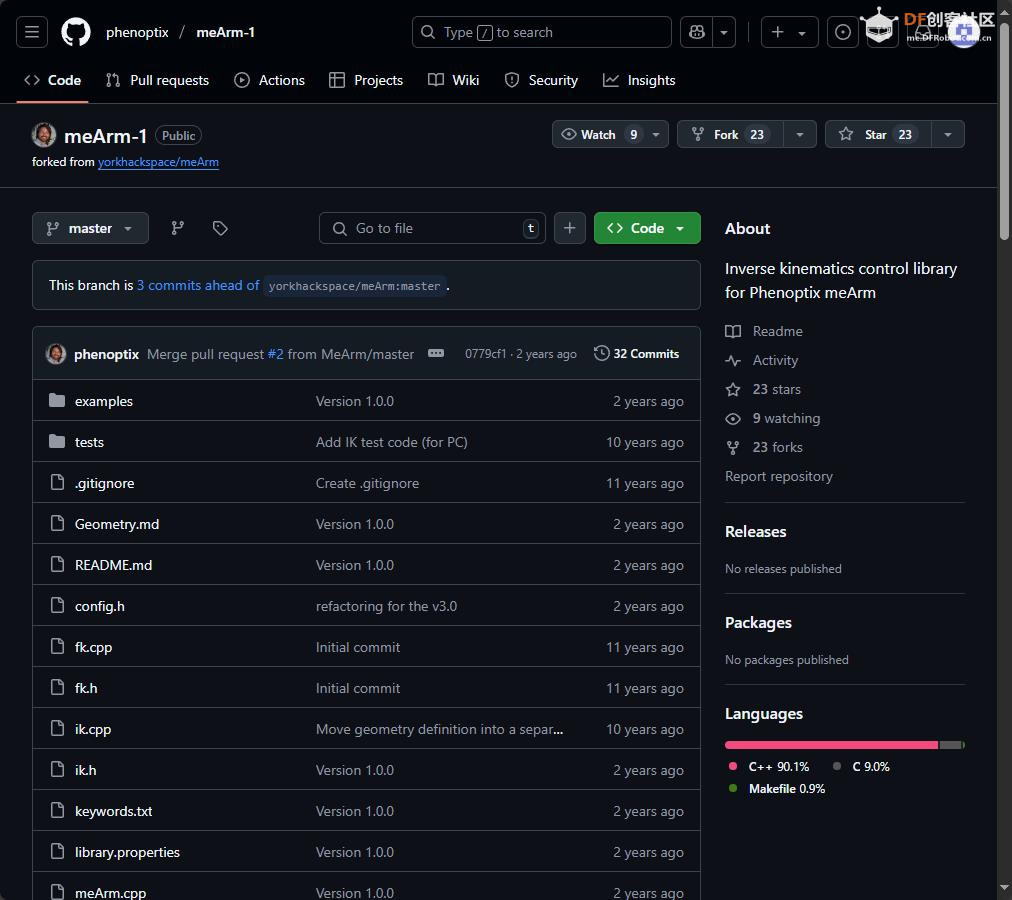Click the history clock icon by 32 Commits
1012x900 pixels.
[602, 353]
